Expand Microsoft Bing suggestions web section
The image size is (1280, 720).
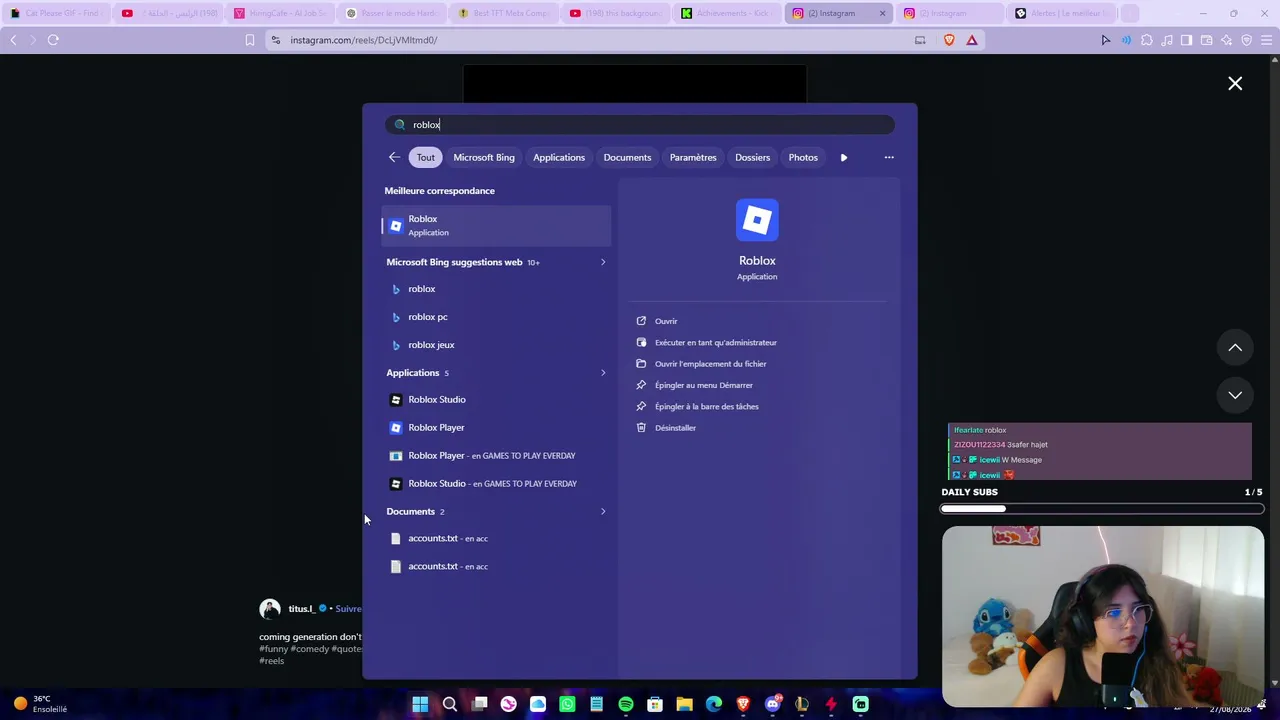click(603, 262)
